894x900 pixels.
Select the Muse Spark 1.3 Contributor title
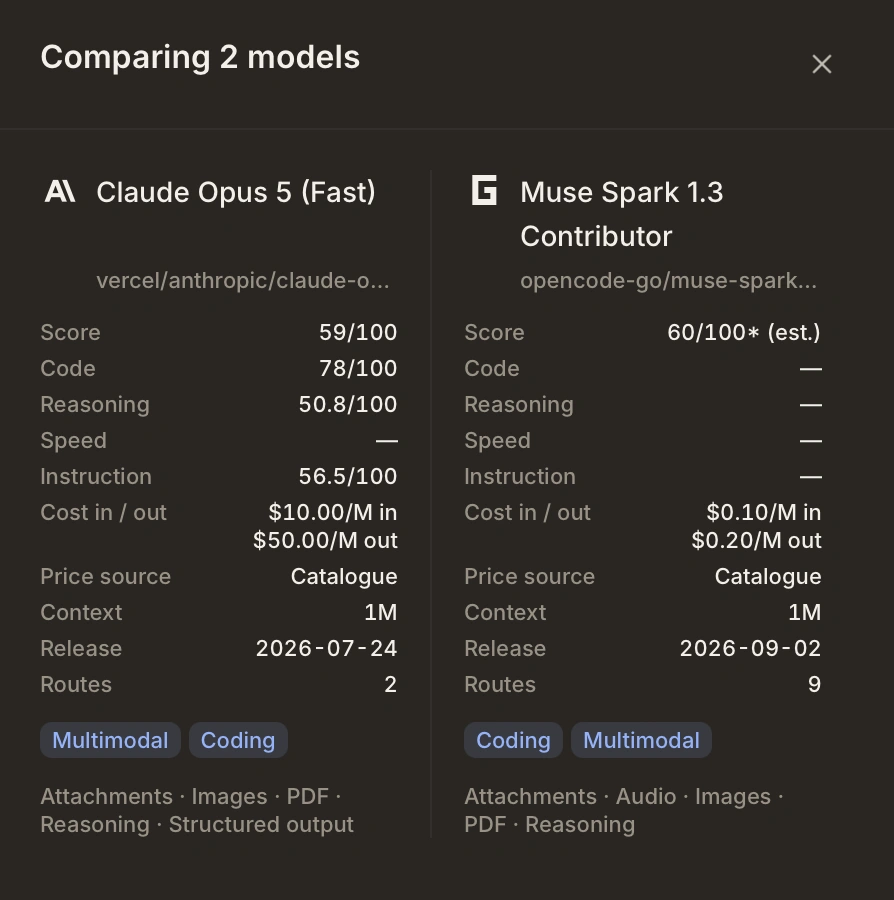621,214
